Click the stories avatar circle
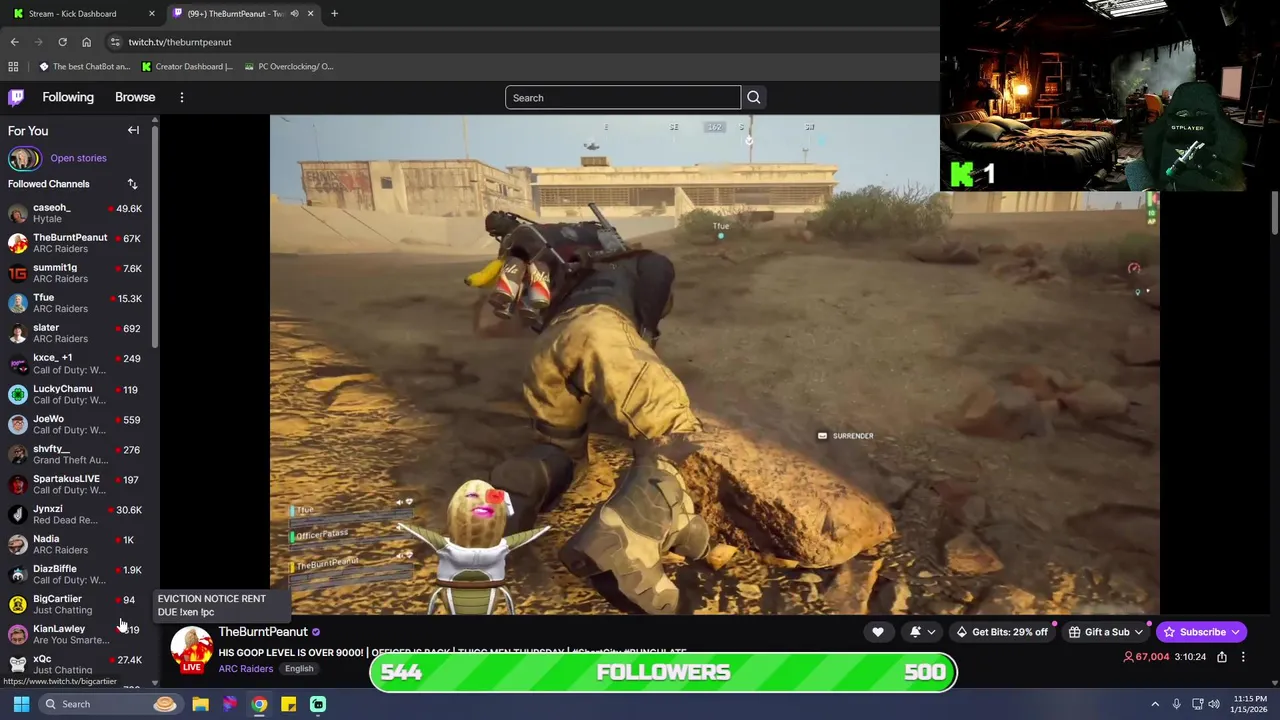The image size is (1280, 720). (25, 158)
